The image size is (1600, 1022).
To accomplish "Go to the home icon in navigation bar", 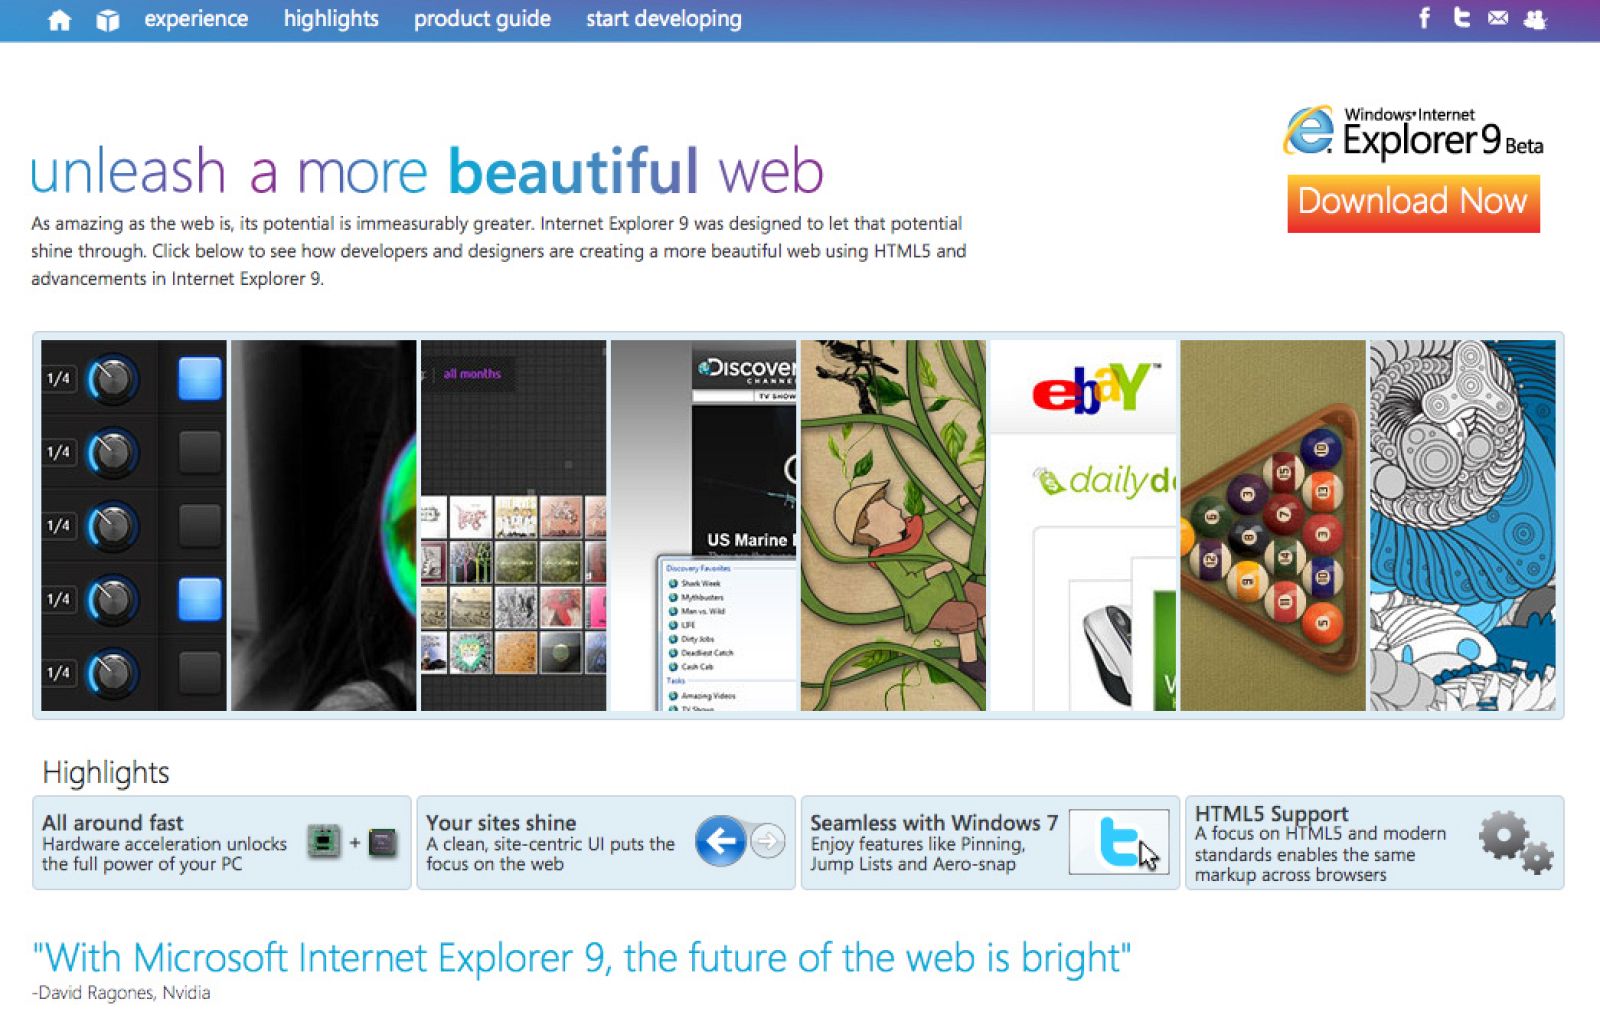I will pyautogui.click(x=59, y=20).
